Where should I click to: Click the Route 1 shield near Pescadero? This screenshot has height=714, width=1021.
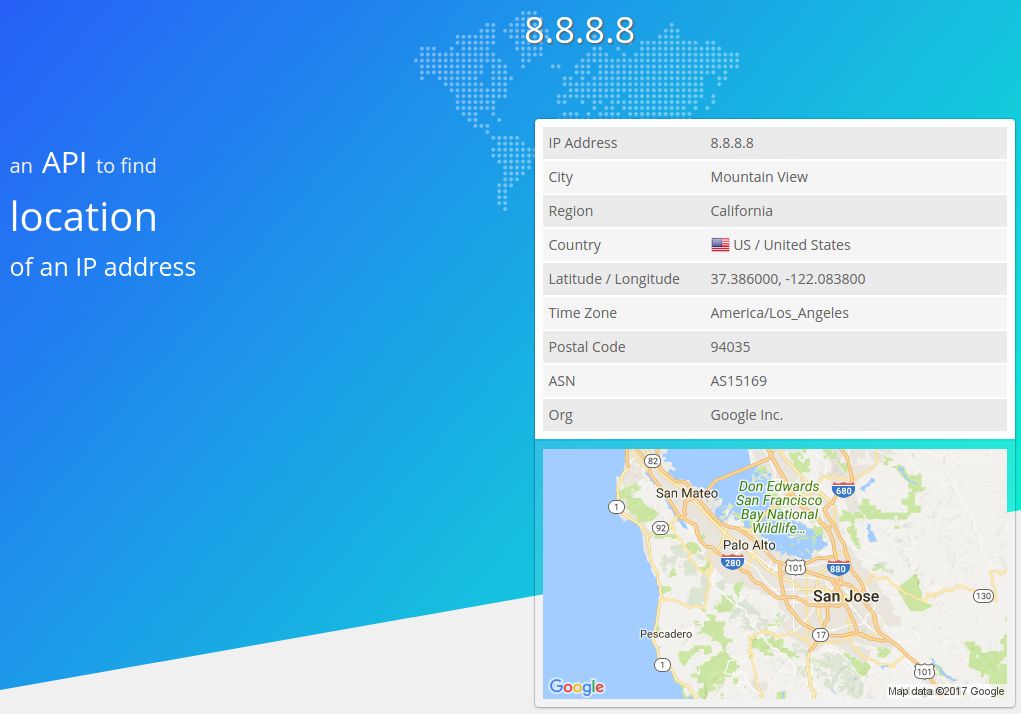point(661,663)
